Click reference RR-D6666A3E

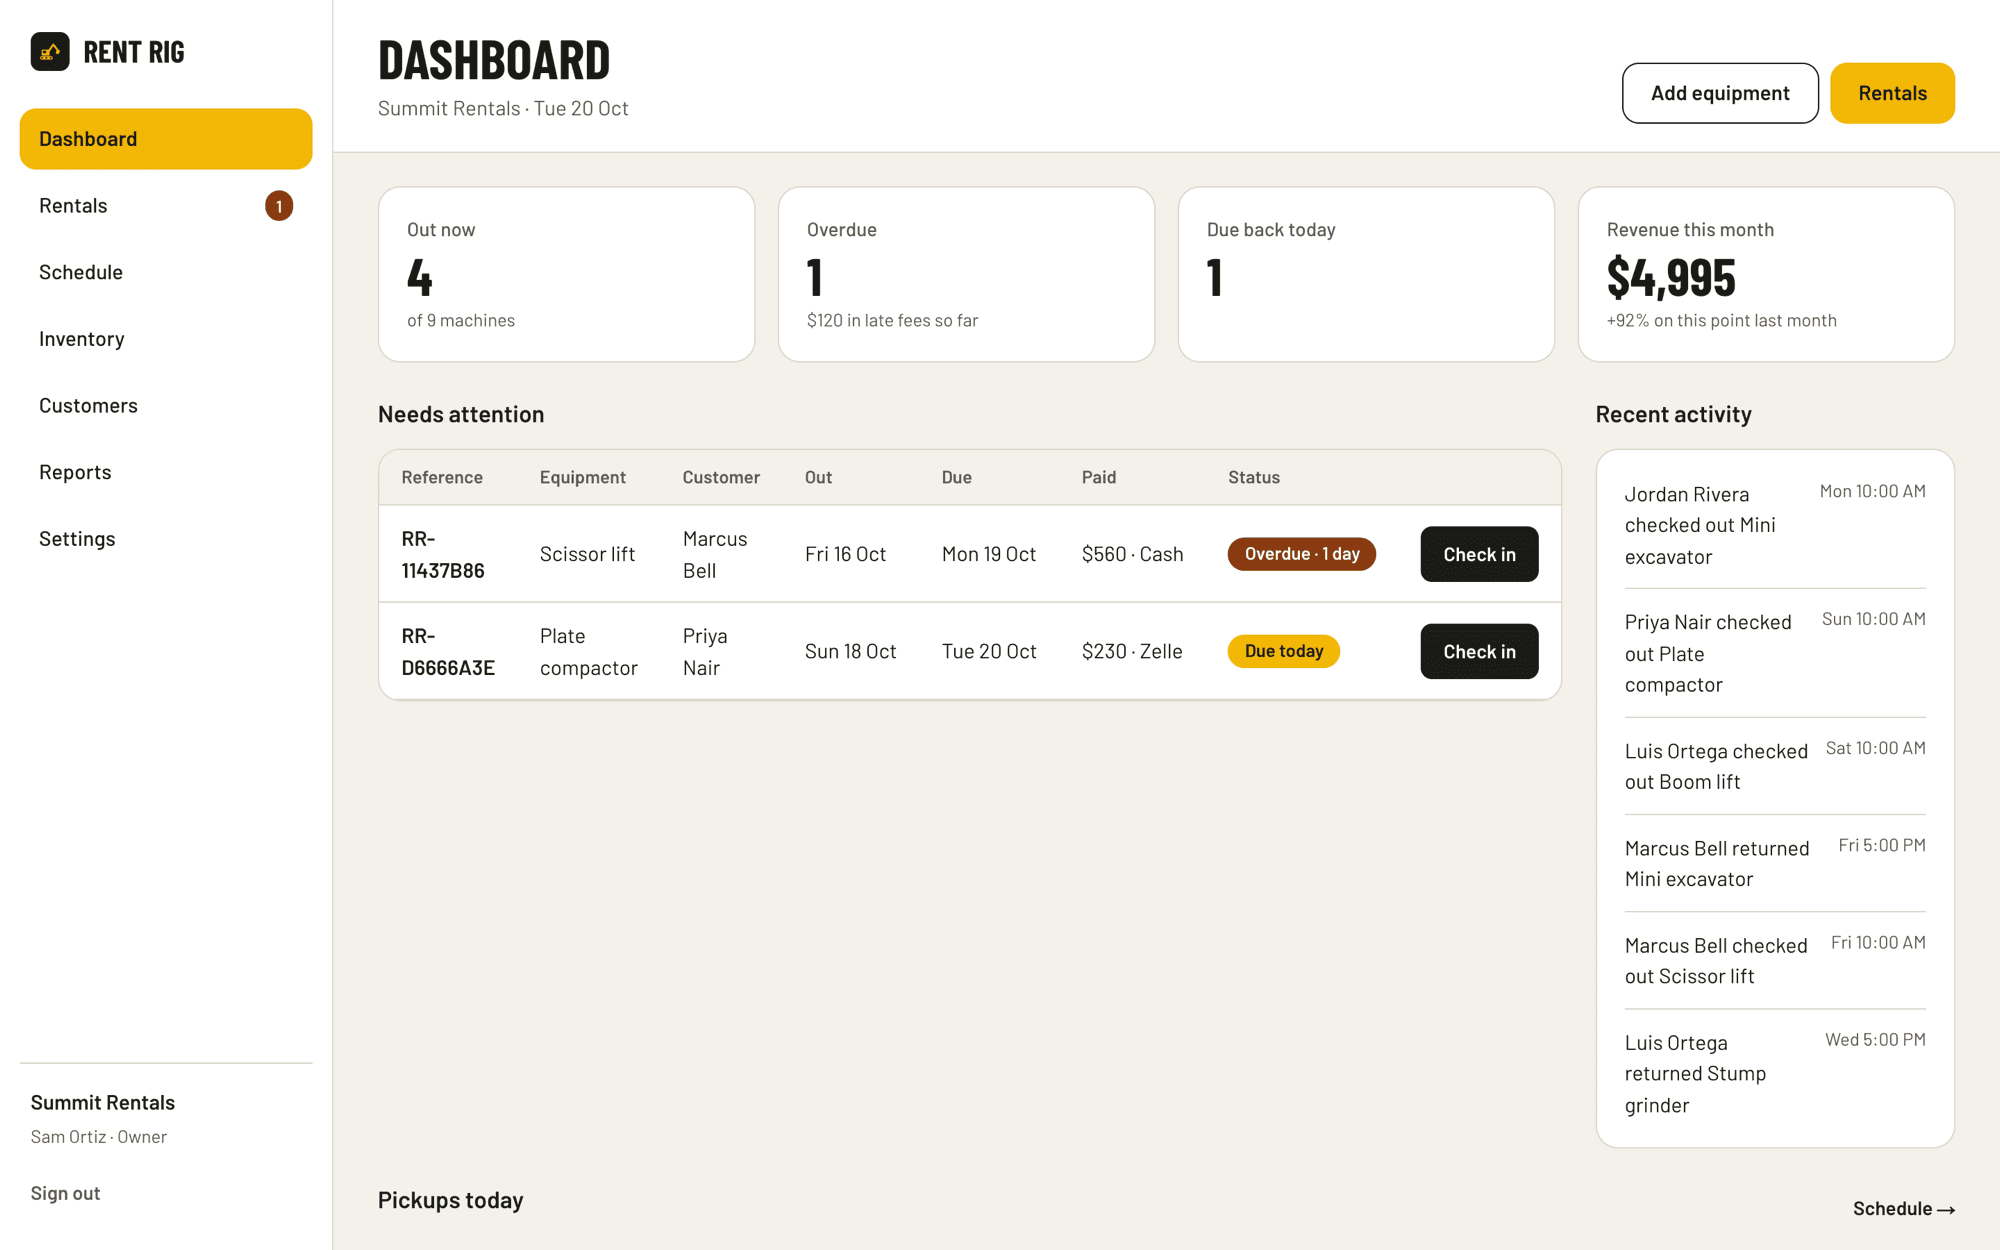tap(448, 651)
